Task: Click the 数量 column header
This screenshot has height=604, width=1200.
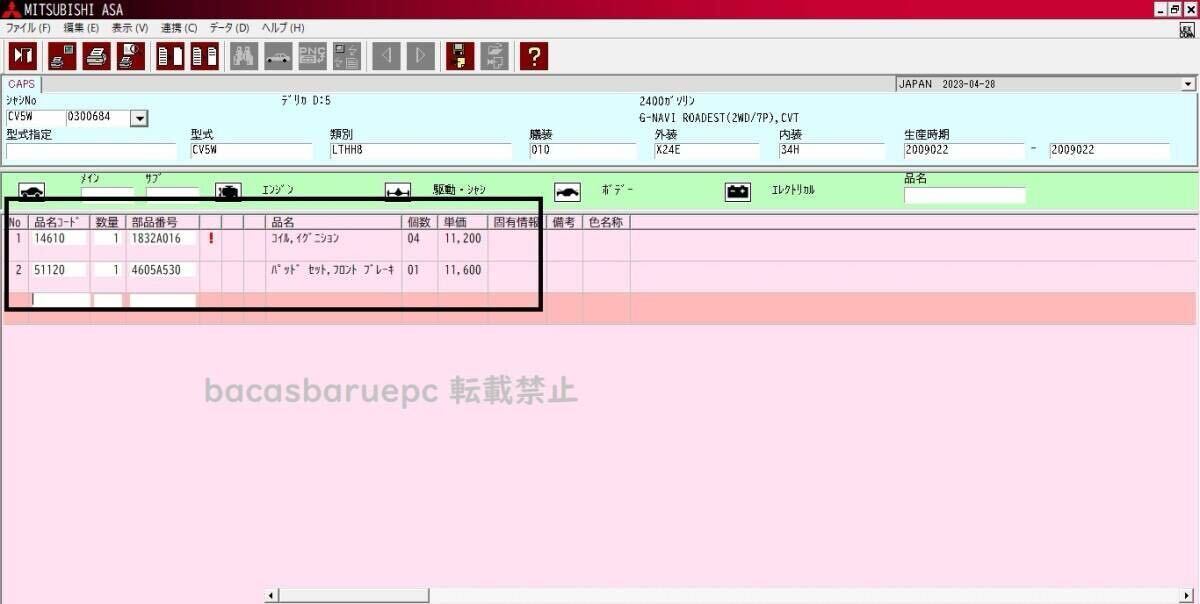Action: click(108, 222)
